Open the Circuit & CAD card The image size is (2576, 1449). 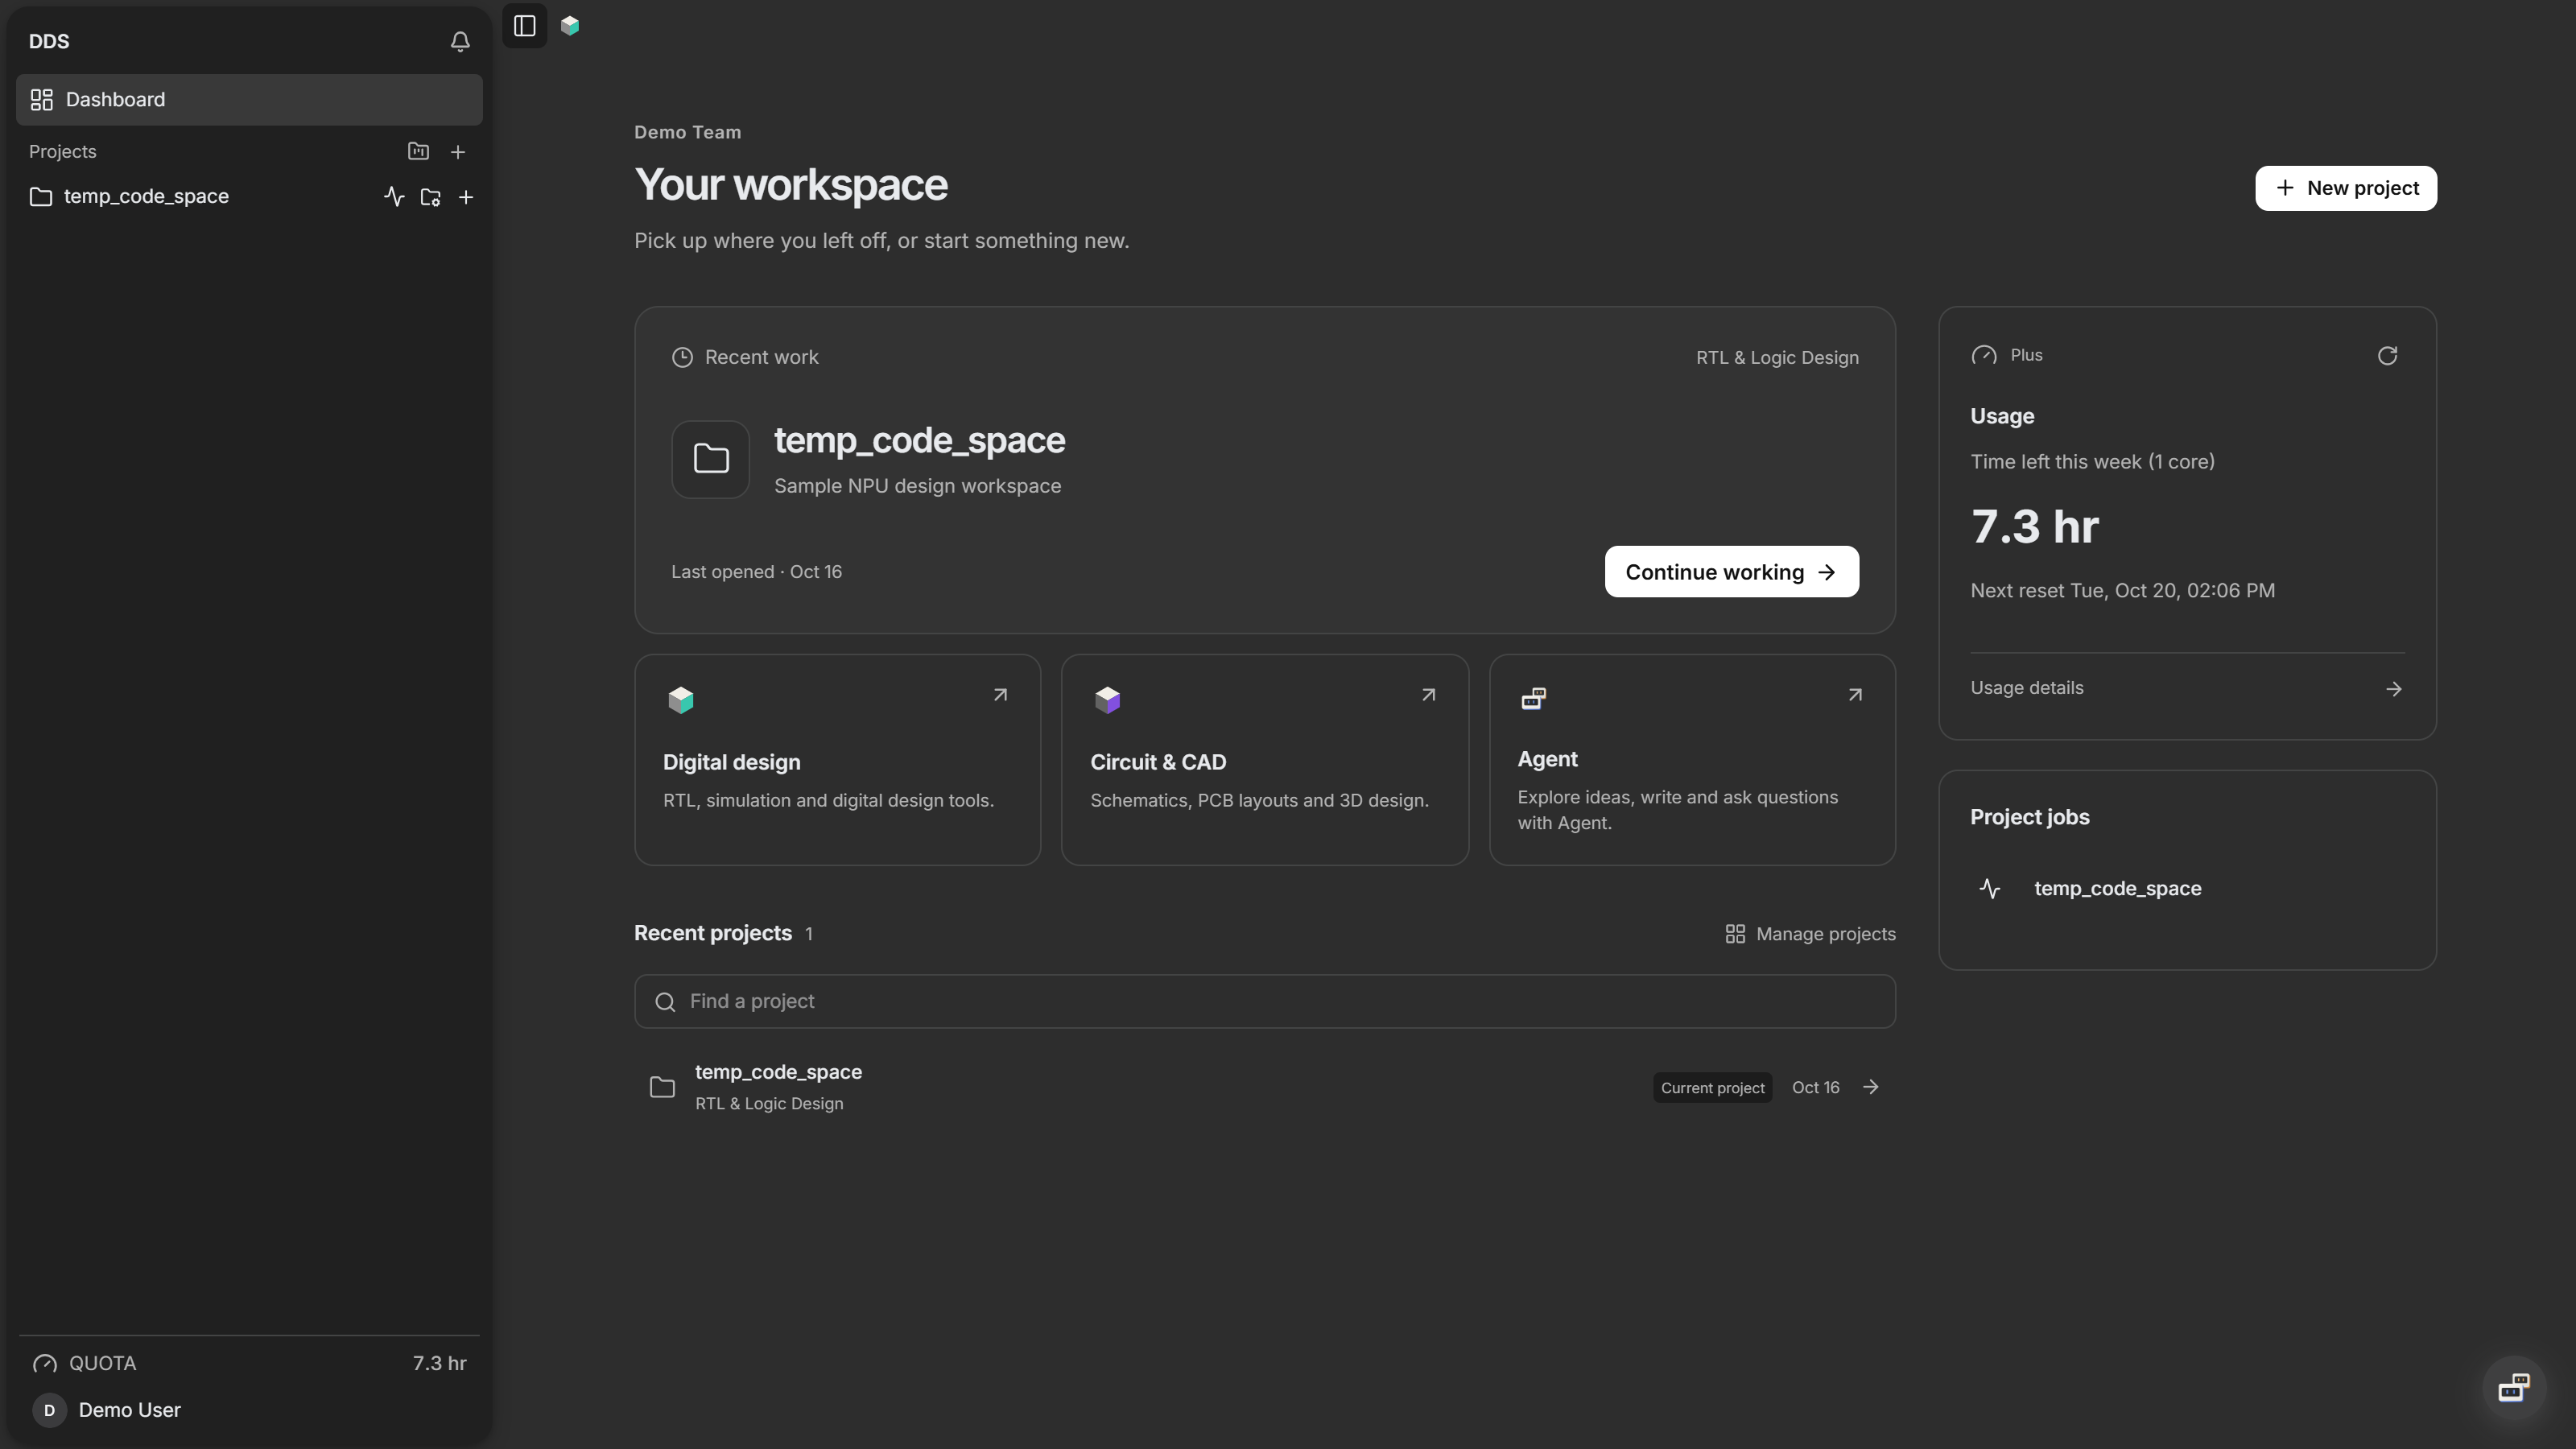click(1265, 760)
